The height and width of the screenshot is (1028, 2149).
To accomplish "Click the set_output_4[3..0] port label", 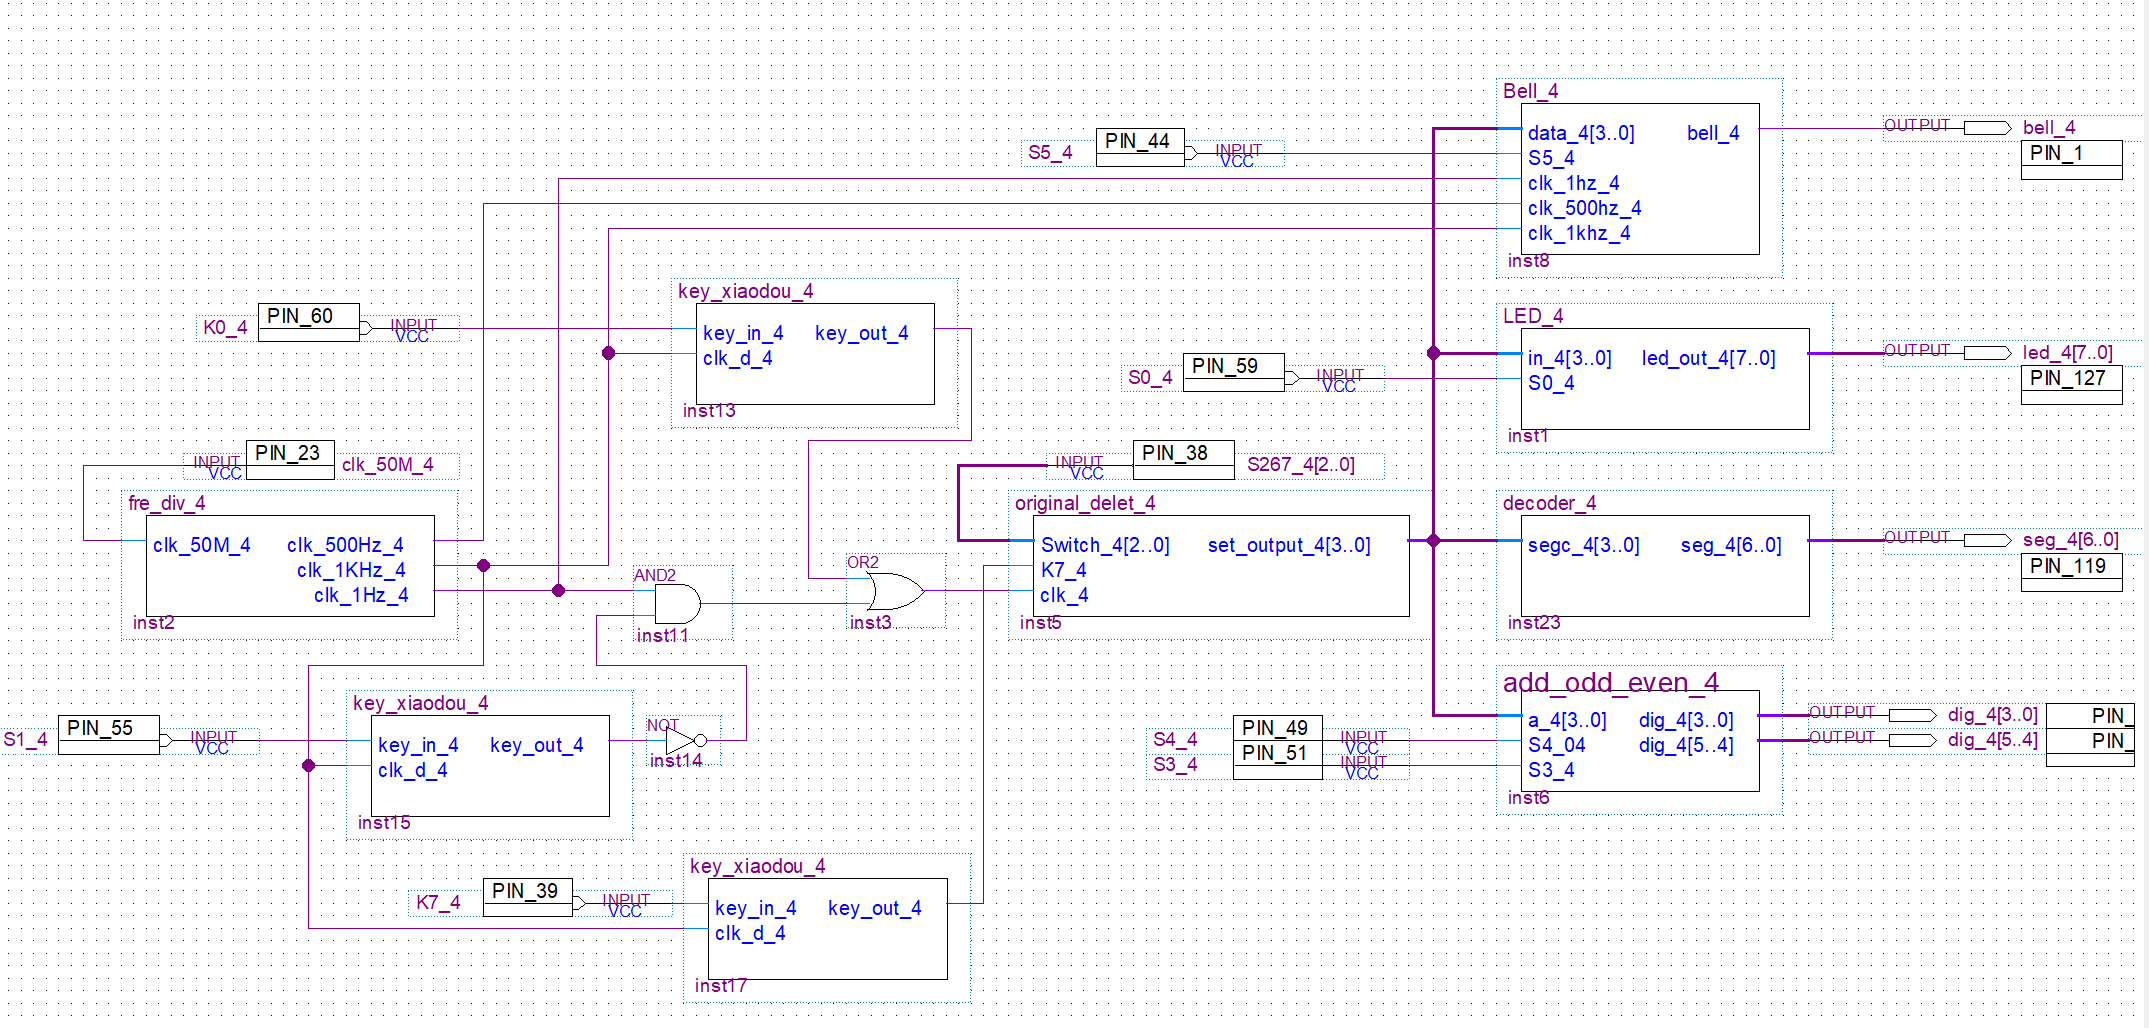I will 1289,545.
